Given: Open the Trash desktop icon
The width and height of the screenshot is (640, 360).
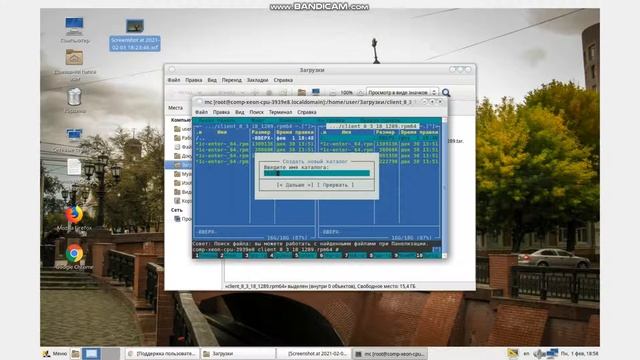Looking at the screenshot, I should coord(74,100).
